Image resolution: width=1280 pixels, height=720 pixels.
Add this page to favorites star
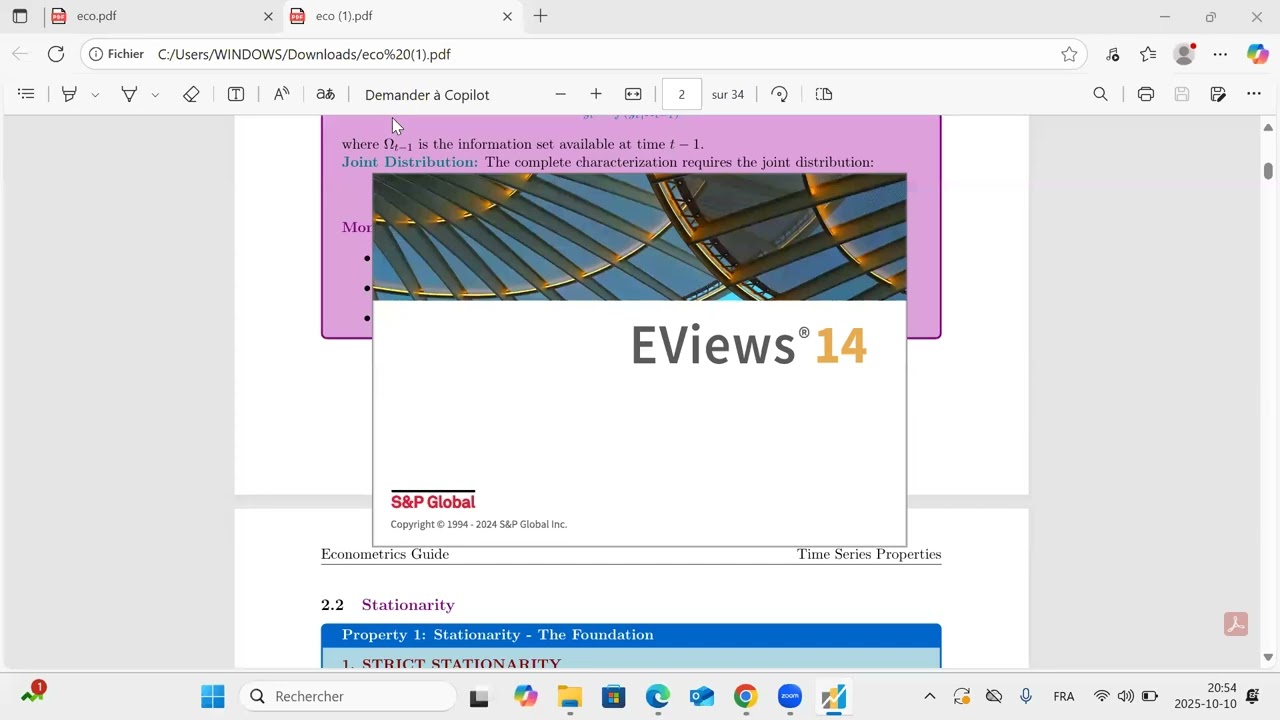click(1069, 54)
